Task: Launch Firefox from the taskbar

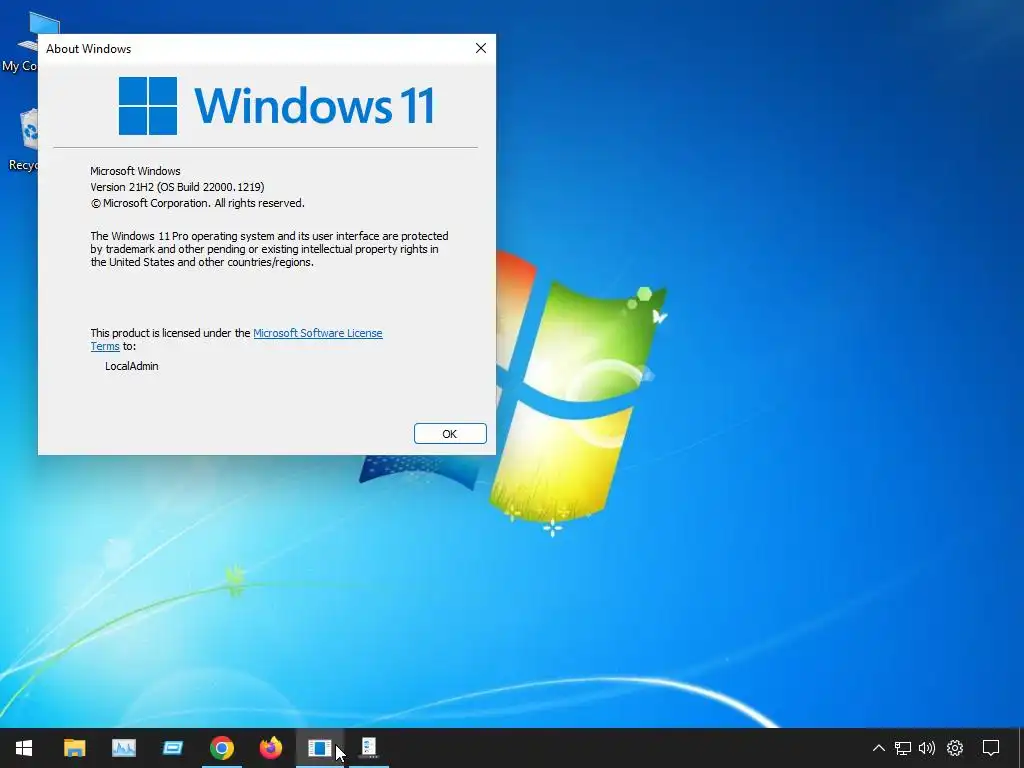Action: (x=270, y=748)
